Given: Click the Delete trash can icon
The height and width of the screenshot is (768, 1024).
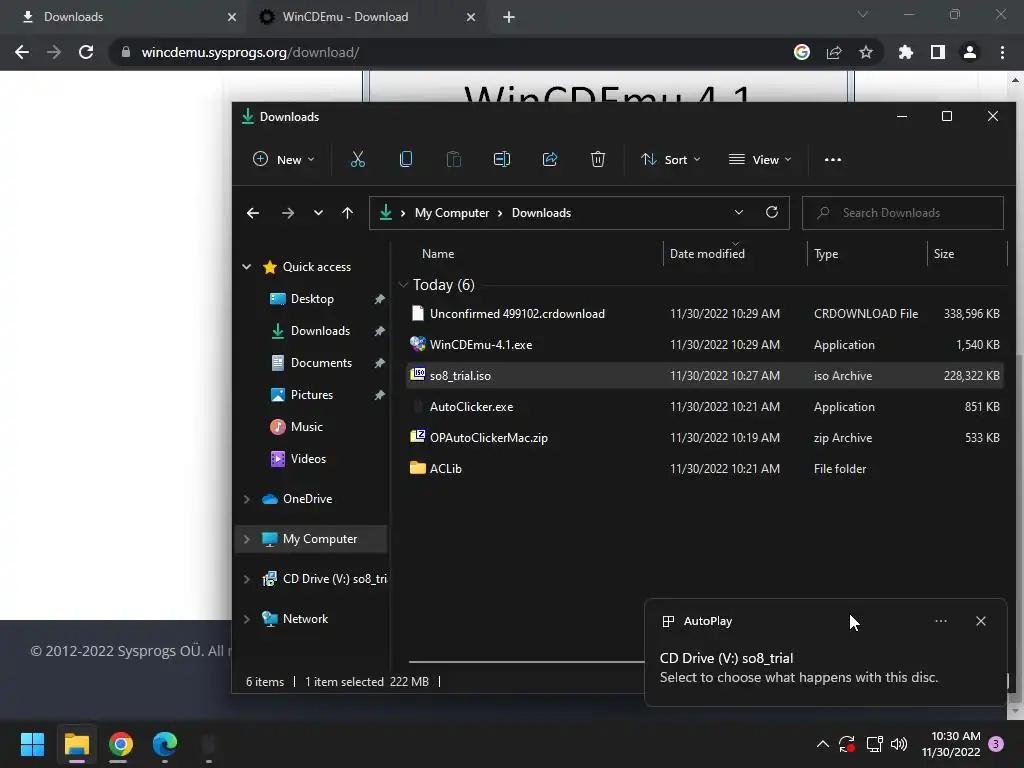Looking at the screenshot, I should 598,159.
